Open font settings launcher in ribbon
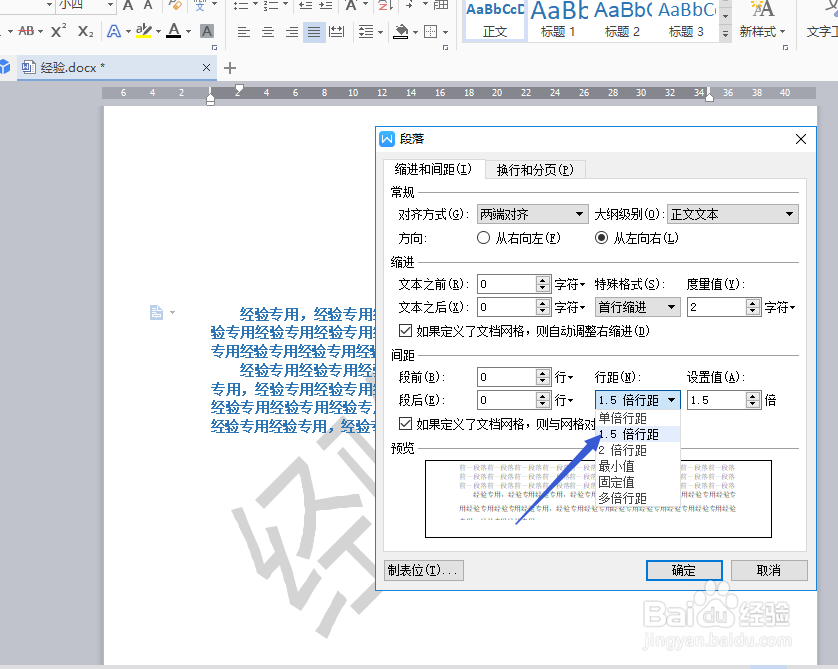This screenshot has height=669, width=838. click(214, 48)
